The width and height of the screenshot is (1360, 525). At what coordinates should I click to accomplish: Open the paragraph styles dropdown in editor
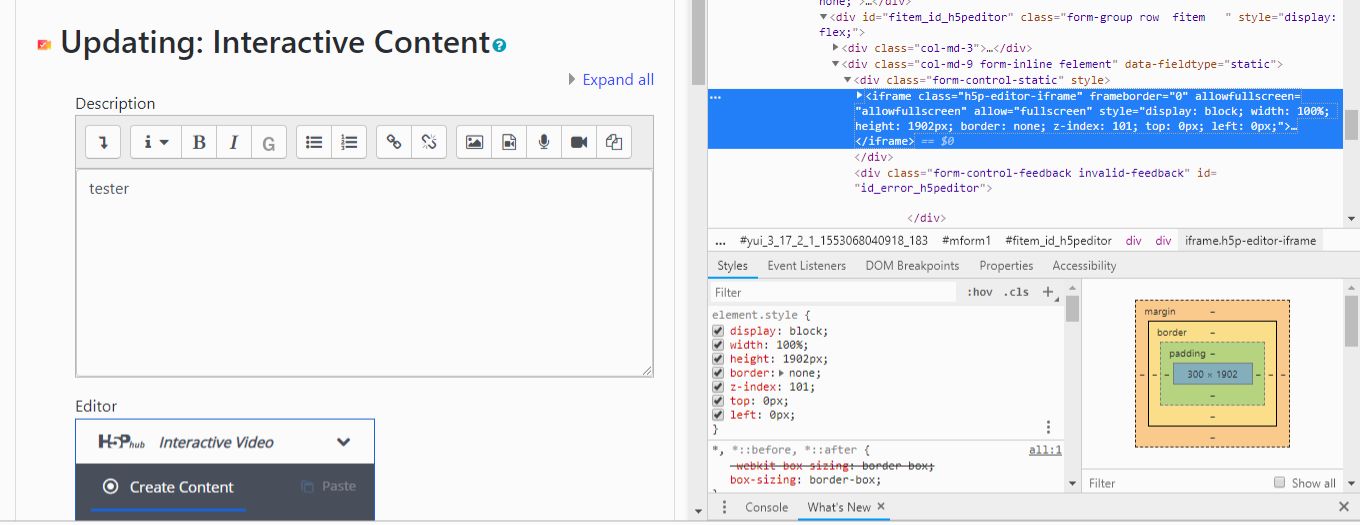pos(156,142)
